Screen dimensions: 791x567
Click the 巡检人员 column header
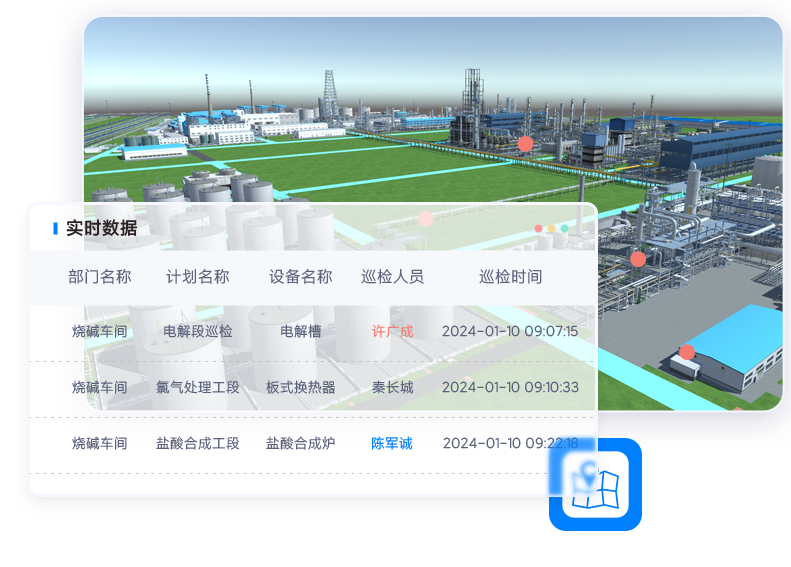click(392, 277)
